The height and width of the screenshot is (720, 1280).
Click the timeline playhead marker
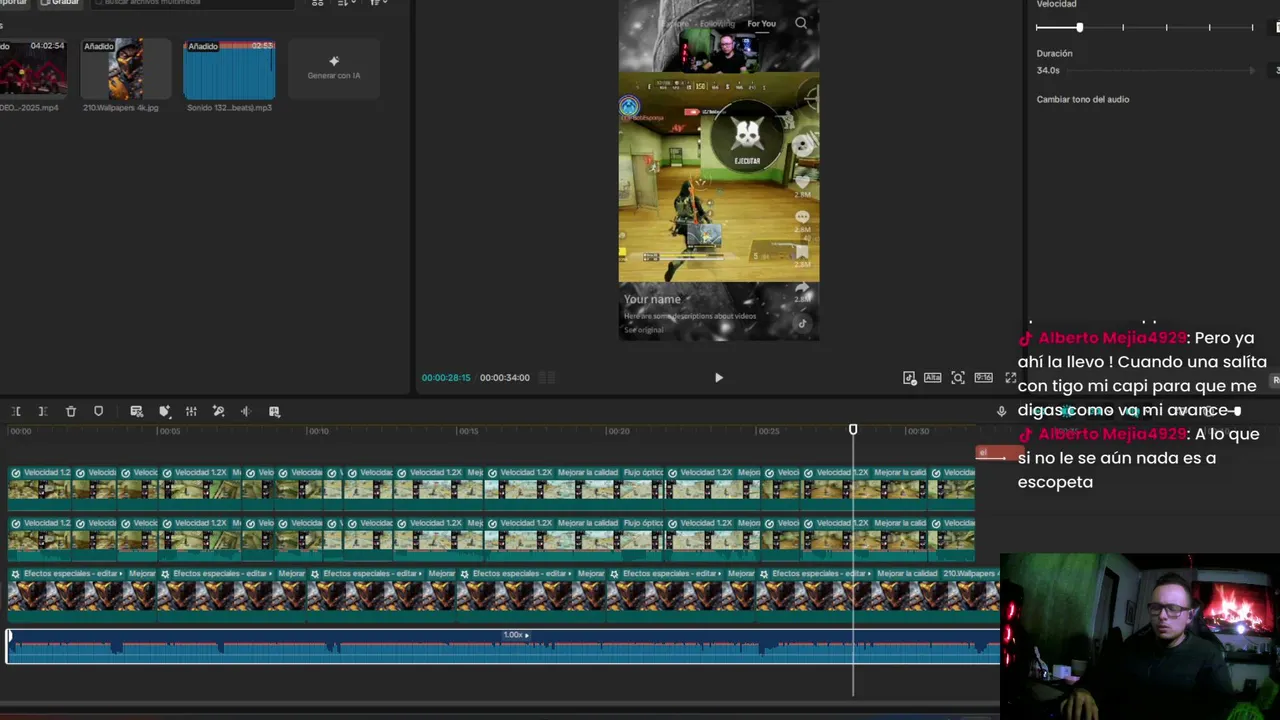coord(853,429)
